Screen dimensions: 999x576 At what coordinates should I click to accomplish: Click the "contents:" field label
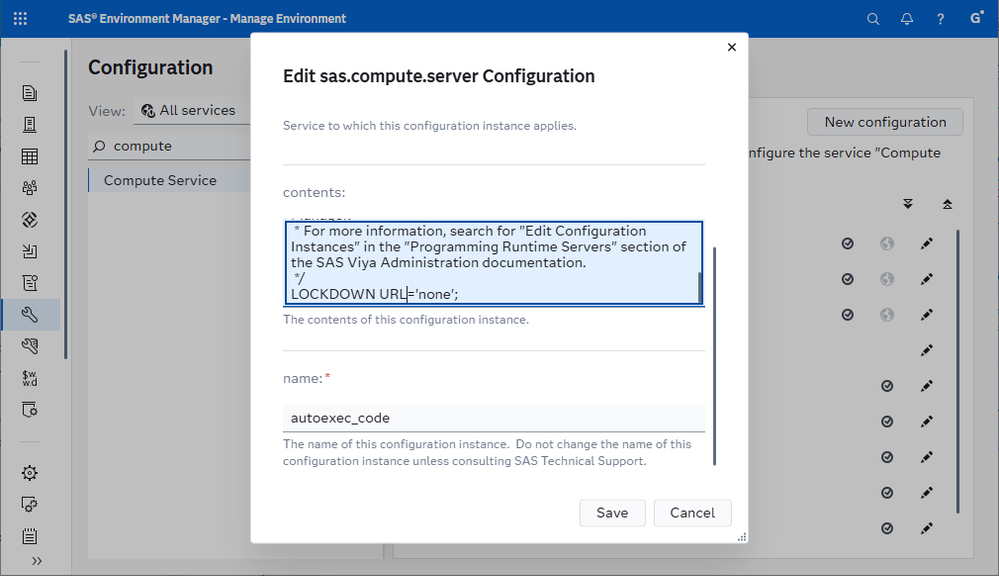(x=314, y=192)
